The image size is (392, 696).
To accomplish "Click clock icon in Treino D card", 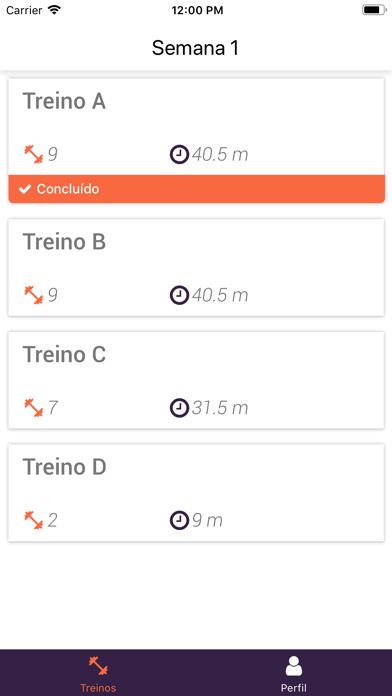I will click(x=179, y=520).
